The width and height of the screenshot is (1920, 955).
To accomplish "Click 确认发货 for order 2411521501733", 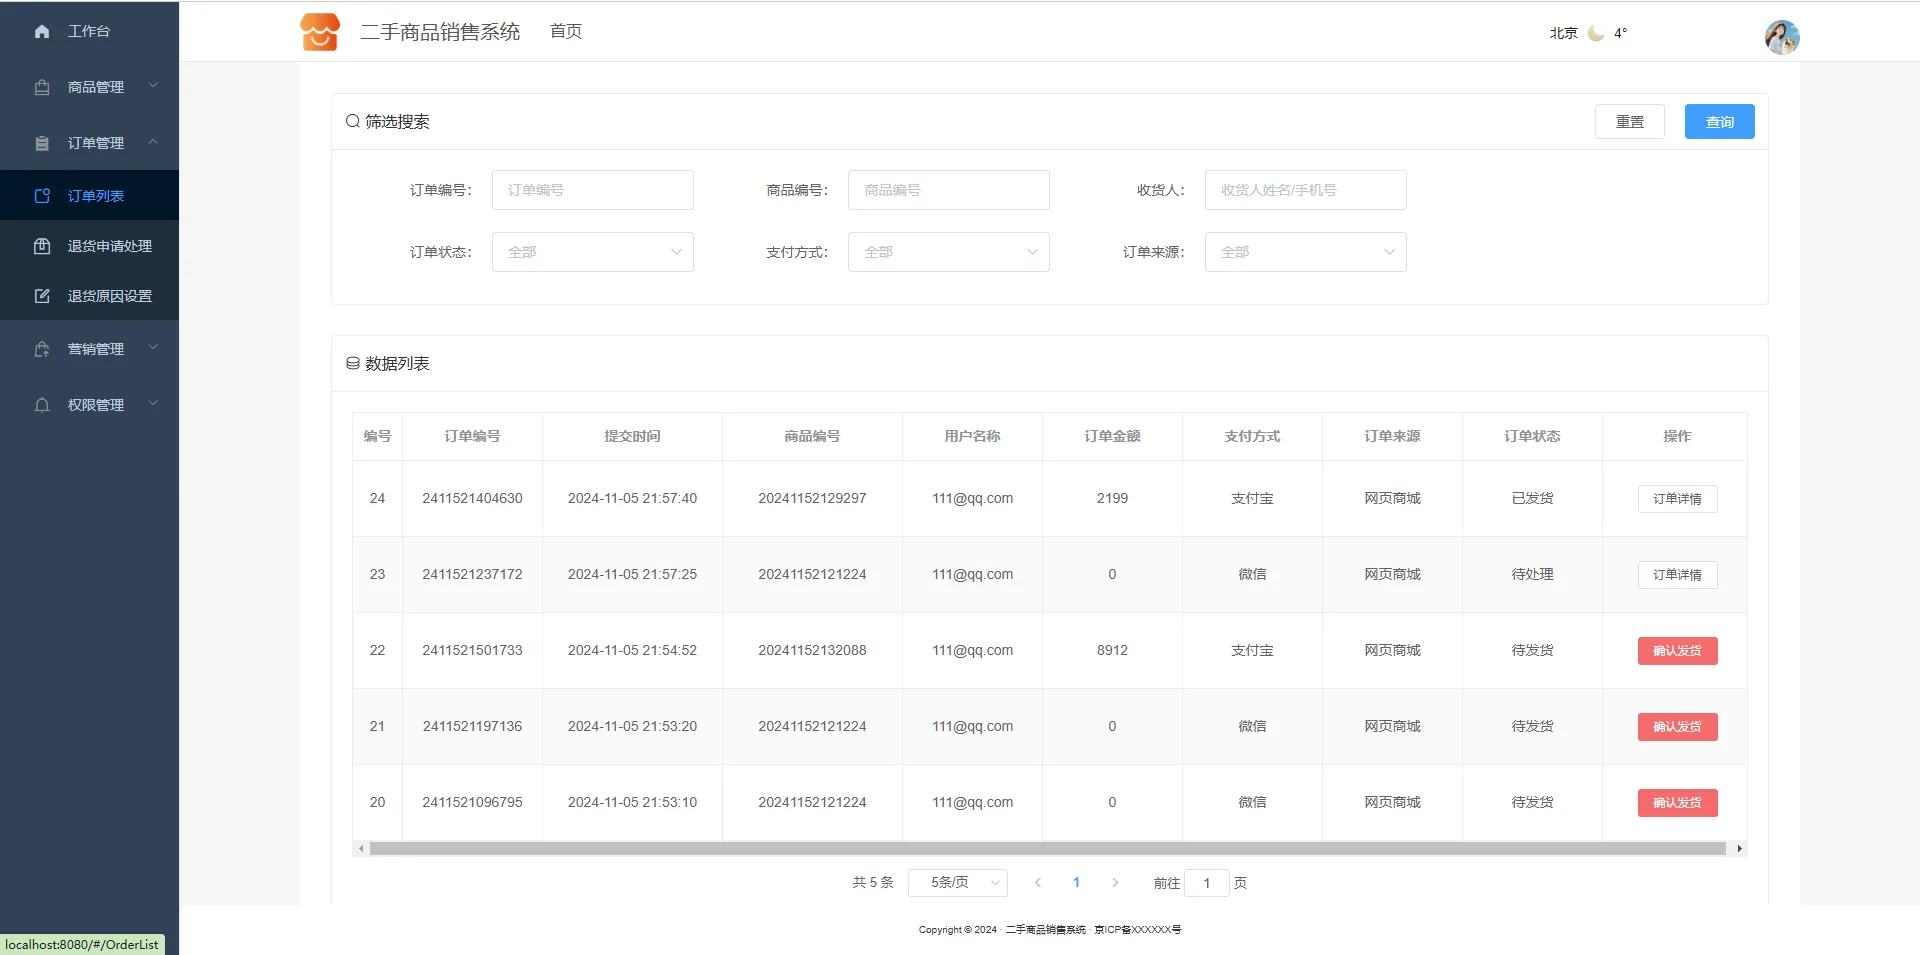I will point(1677,651).
